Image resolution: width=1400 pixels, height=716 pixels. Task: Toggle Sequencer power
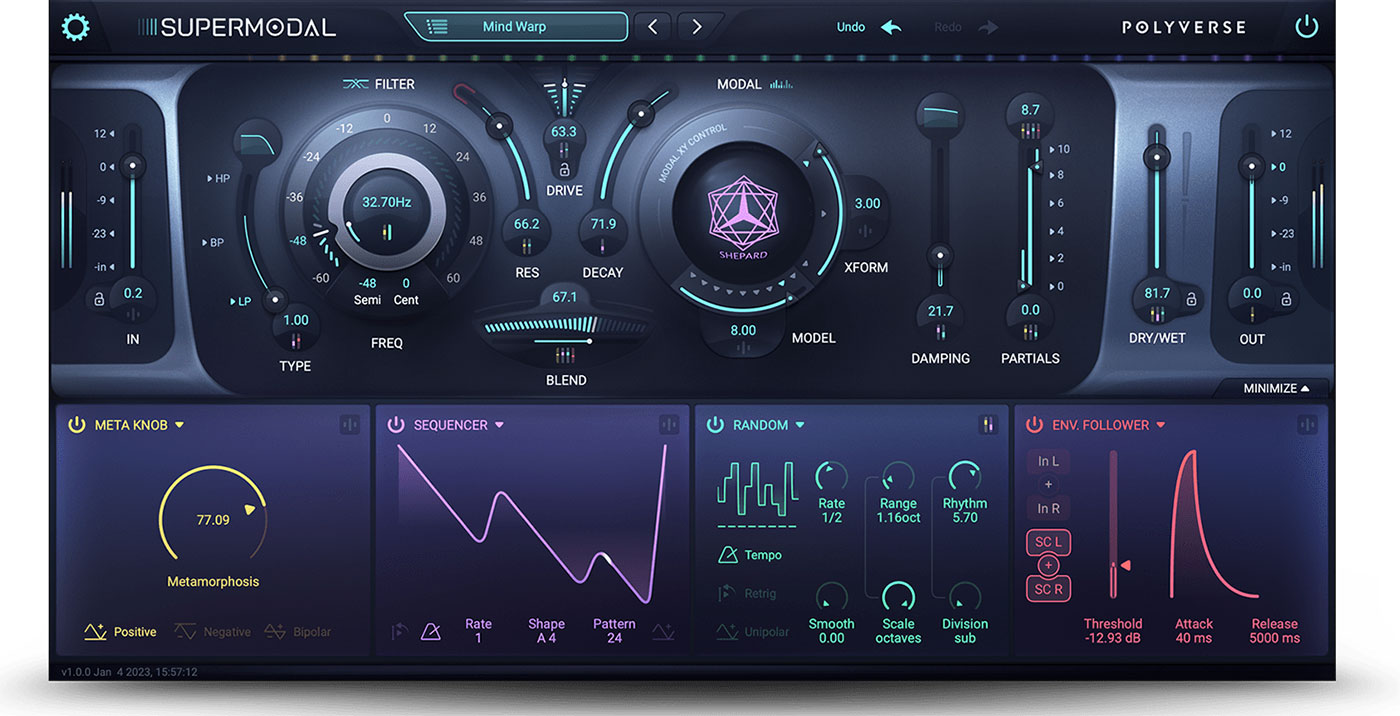point(396,425)
